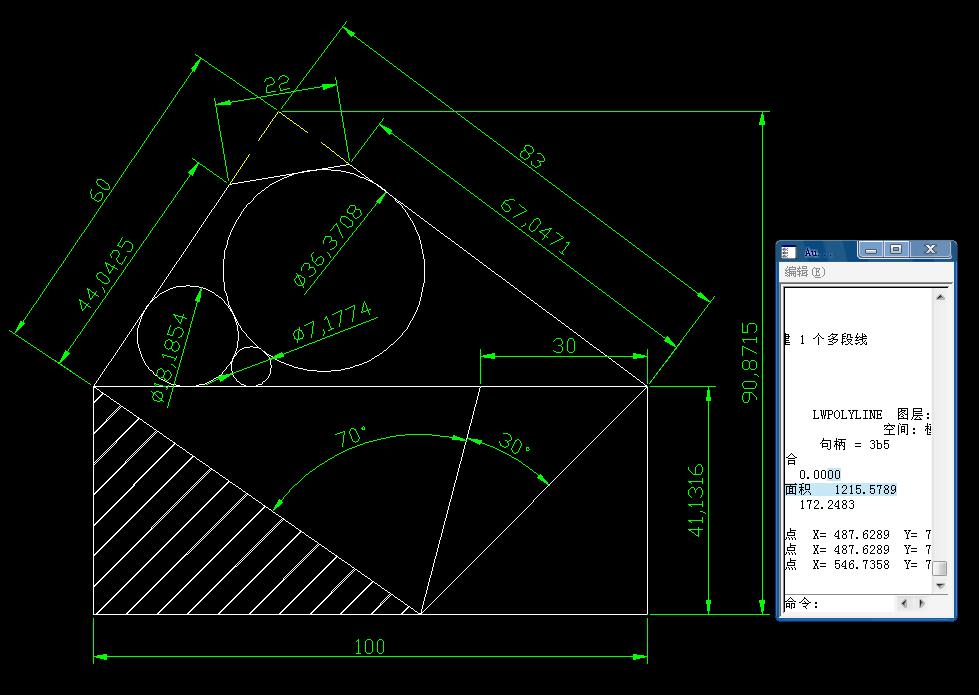Click the 句柄 = 3b5 line
979x695 pixels.
(854, 445)
